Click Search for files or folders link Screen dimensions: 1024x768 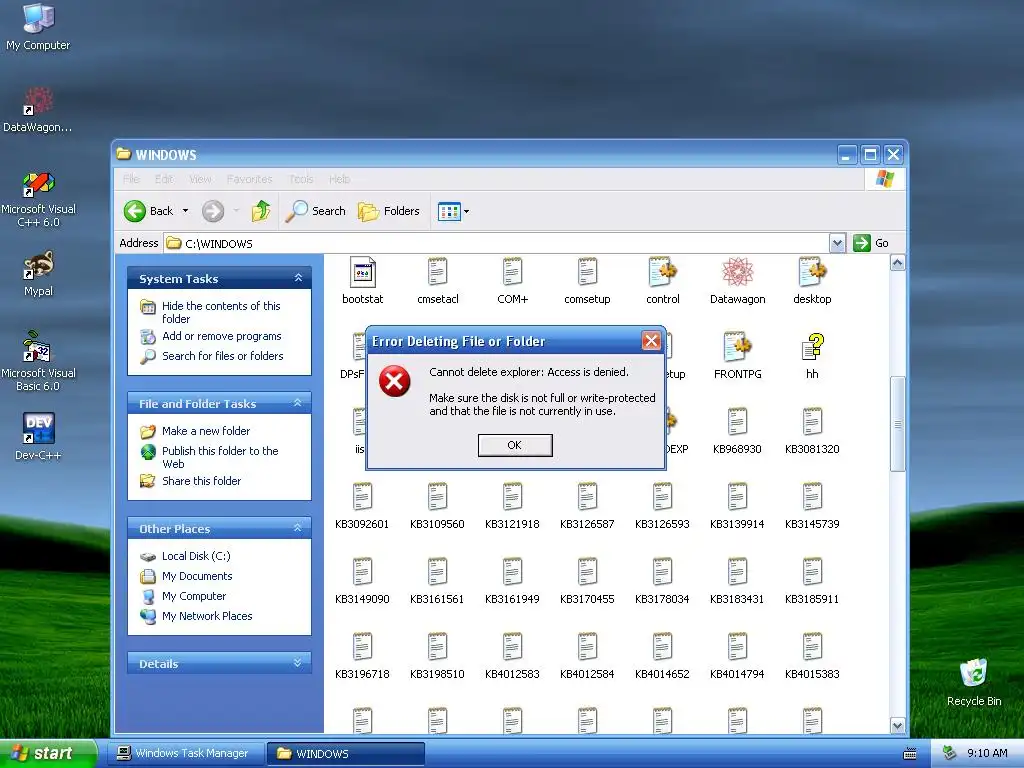click(223, 356)
